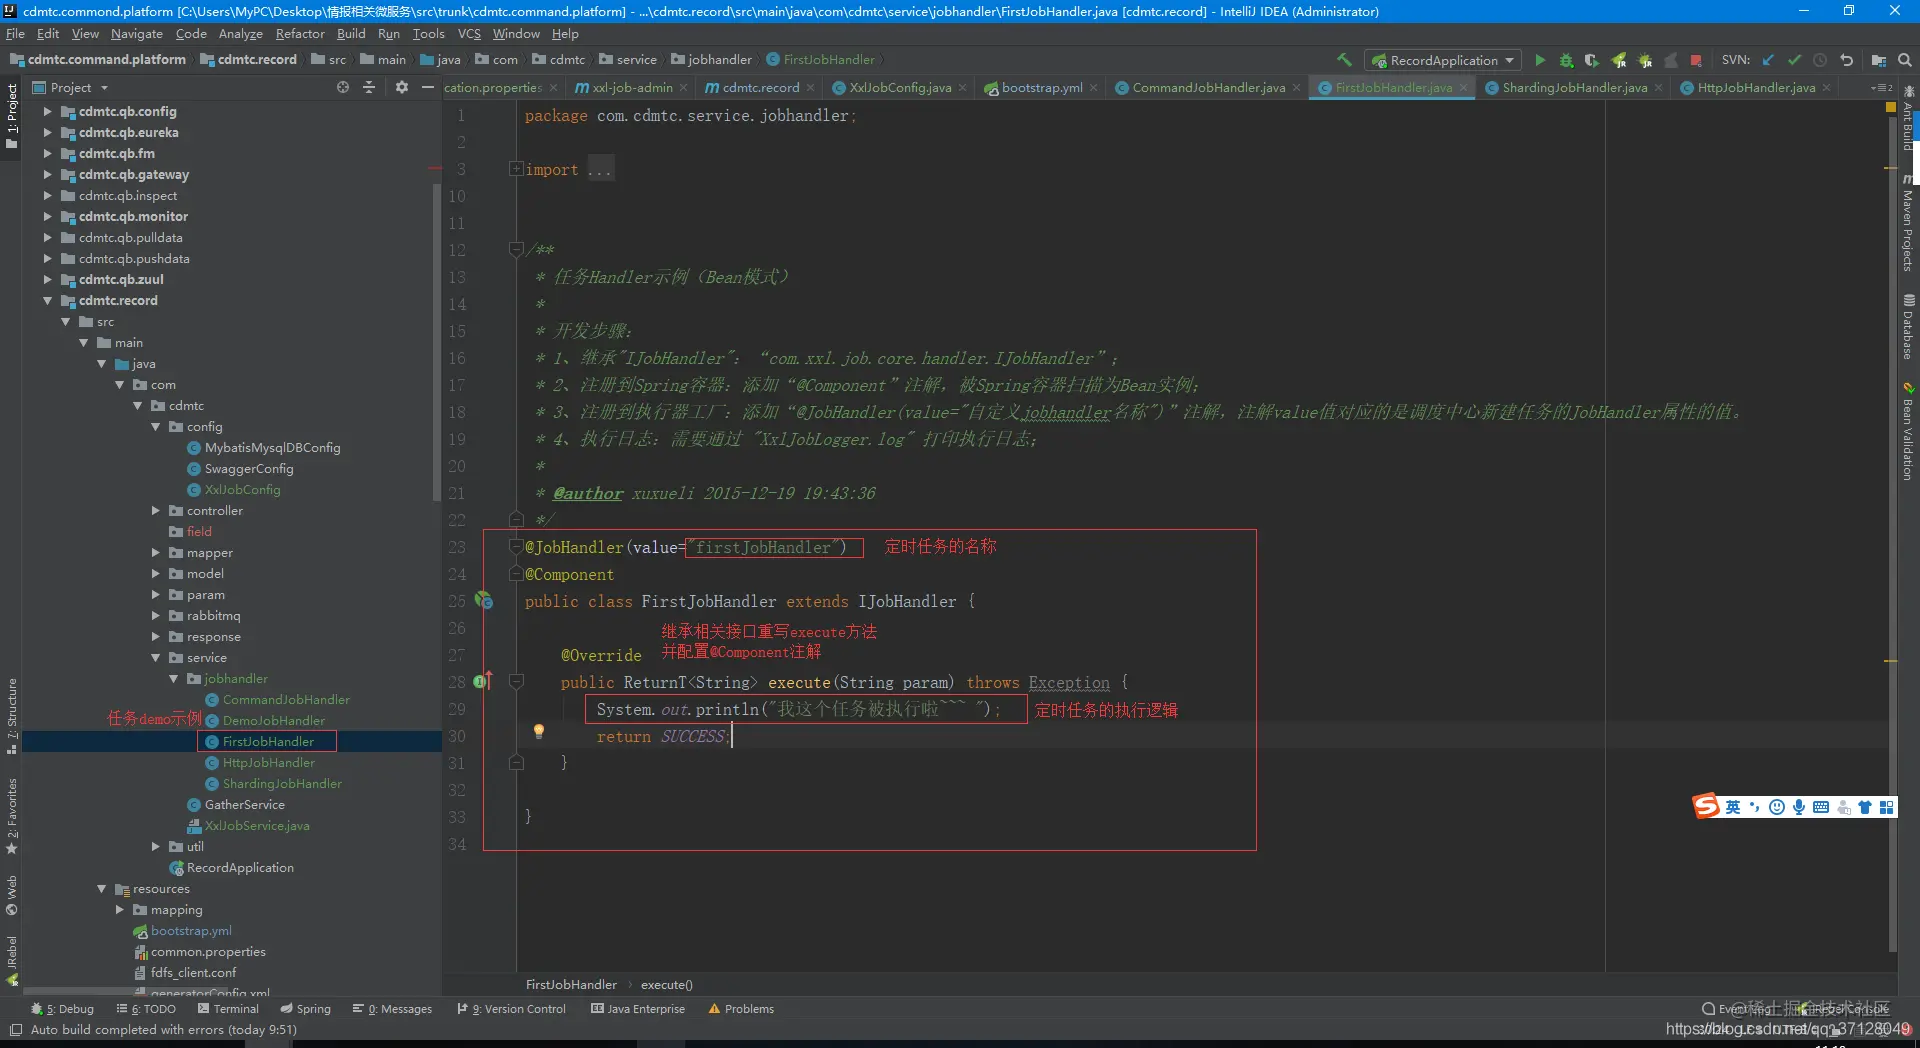Open the Spring tool window
Image resolution: width=1920 pixels, height=1048 pixels.
point(306,1009)
